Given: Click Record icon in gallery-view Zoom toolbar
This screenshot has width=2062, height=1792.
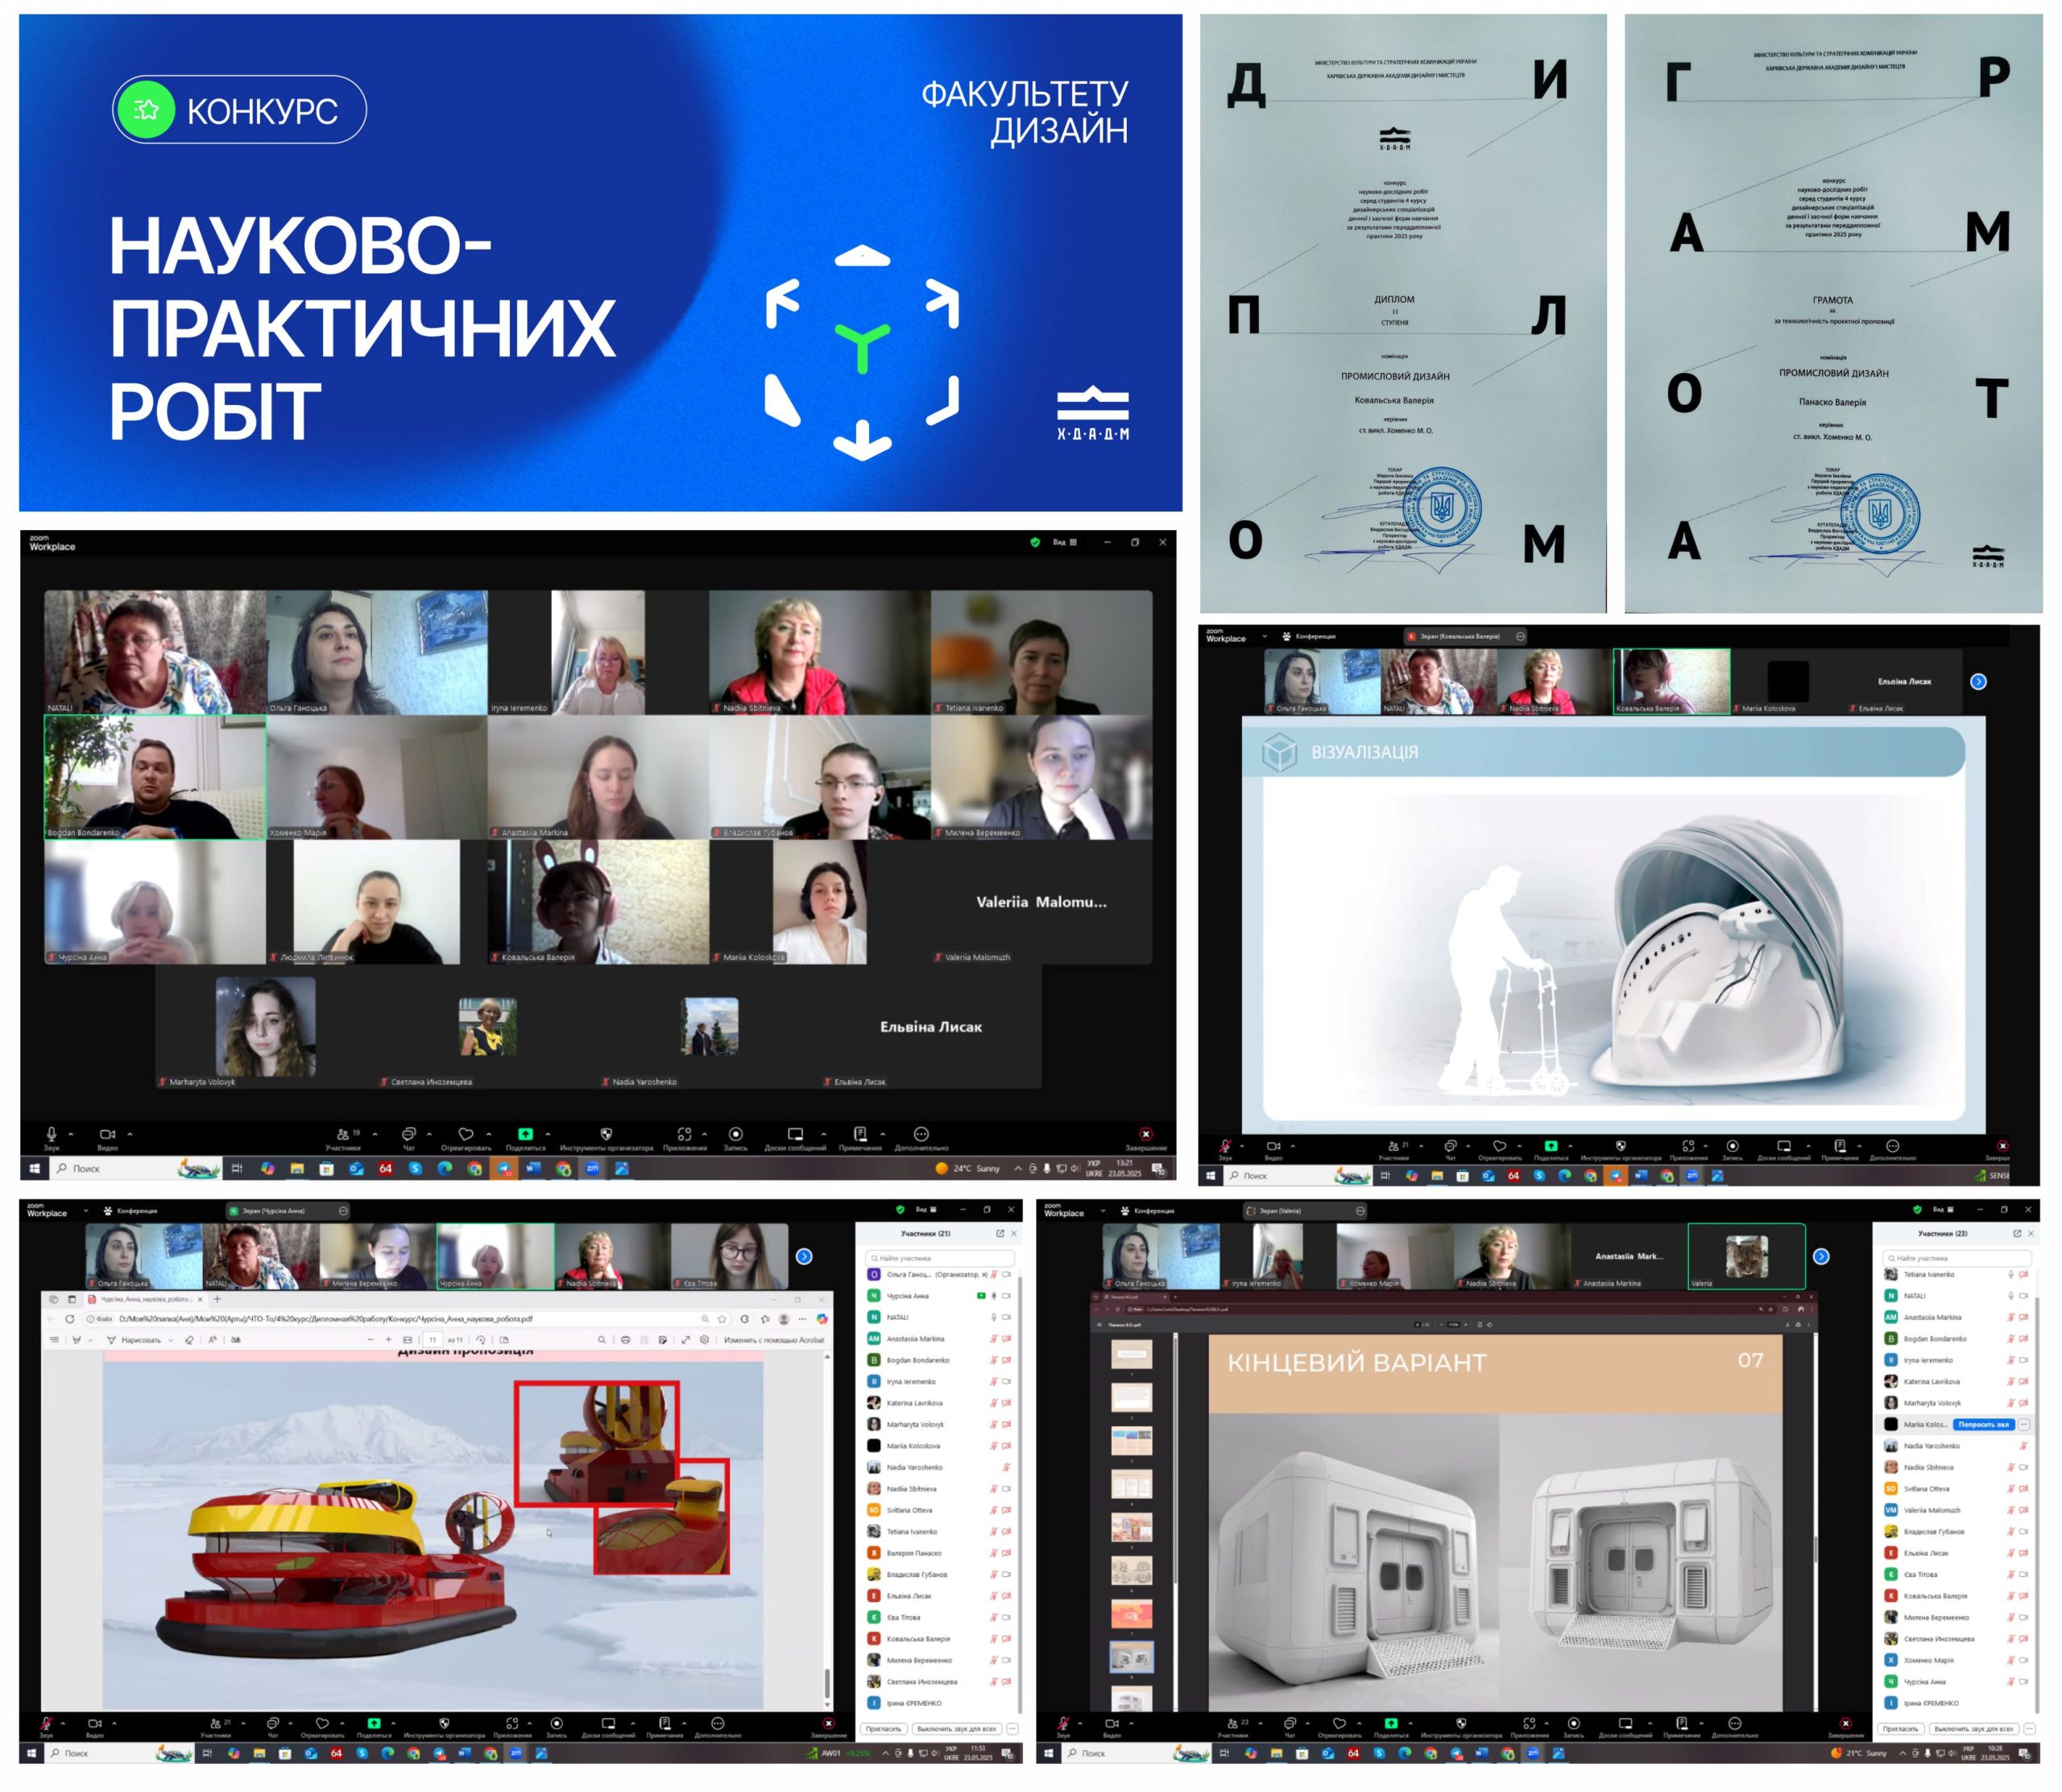Looking at the screenshot, I should coord(735,1134).
